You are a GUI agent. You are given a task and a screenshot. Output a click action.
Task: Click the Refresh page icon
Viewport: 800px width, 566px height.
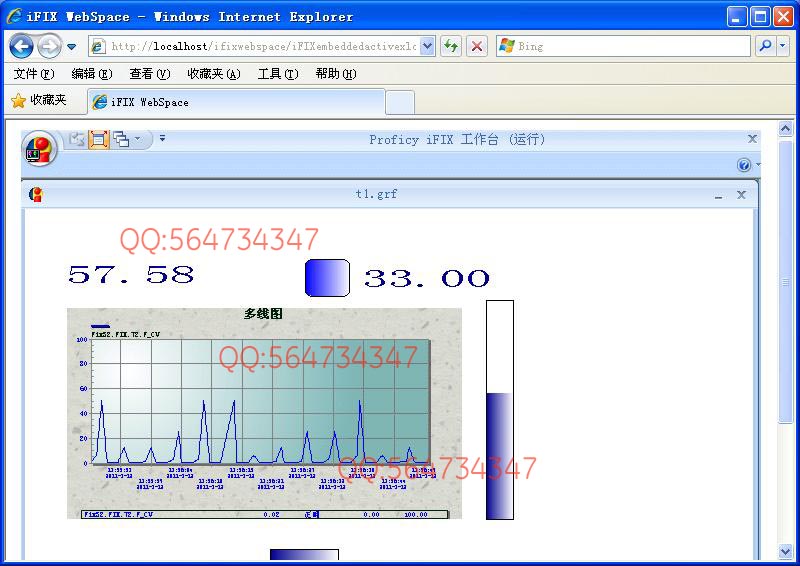pyautogui.click(x=451, y=46)
